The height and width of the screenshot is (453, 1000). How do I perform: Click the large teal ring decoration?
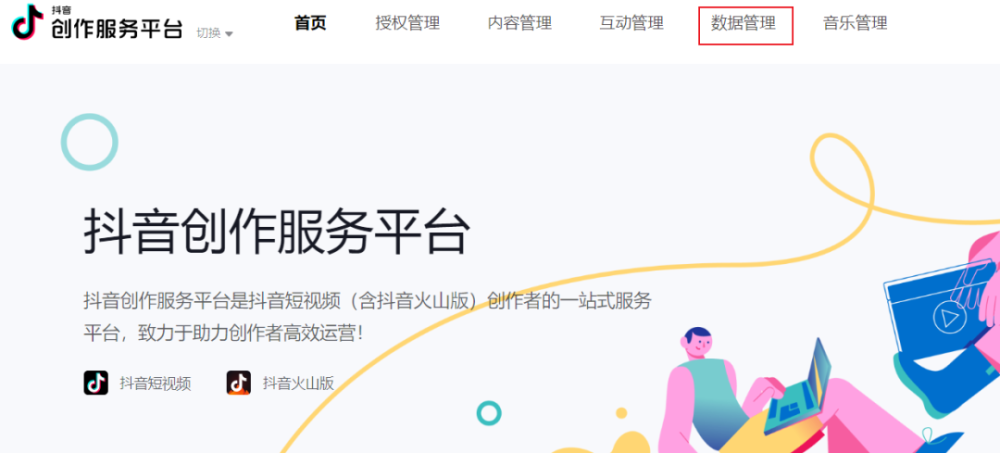(x=89, y=142)
